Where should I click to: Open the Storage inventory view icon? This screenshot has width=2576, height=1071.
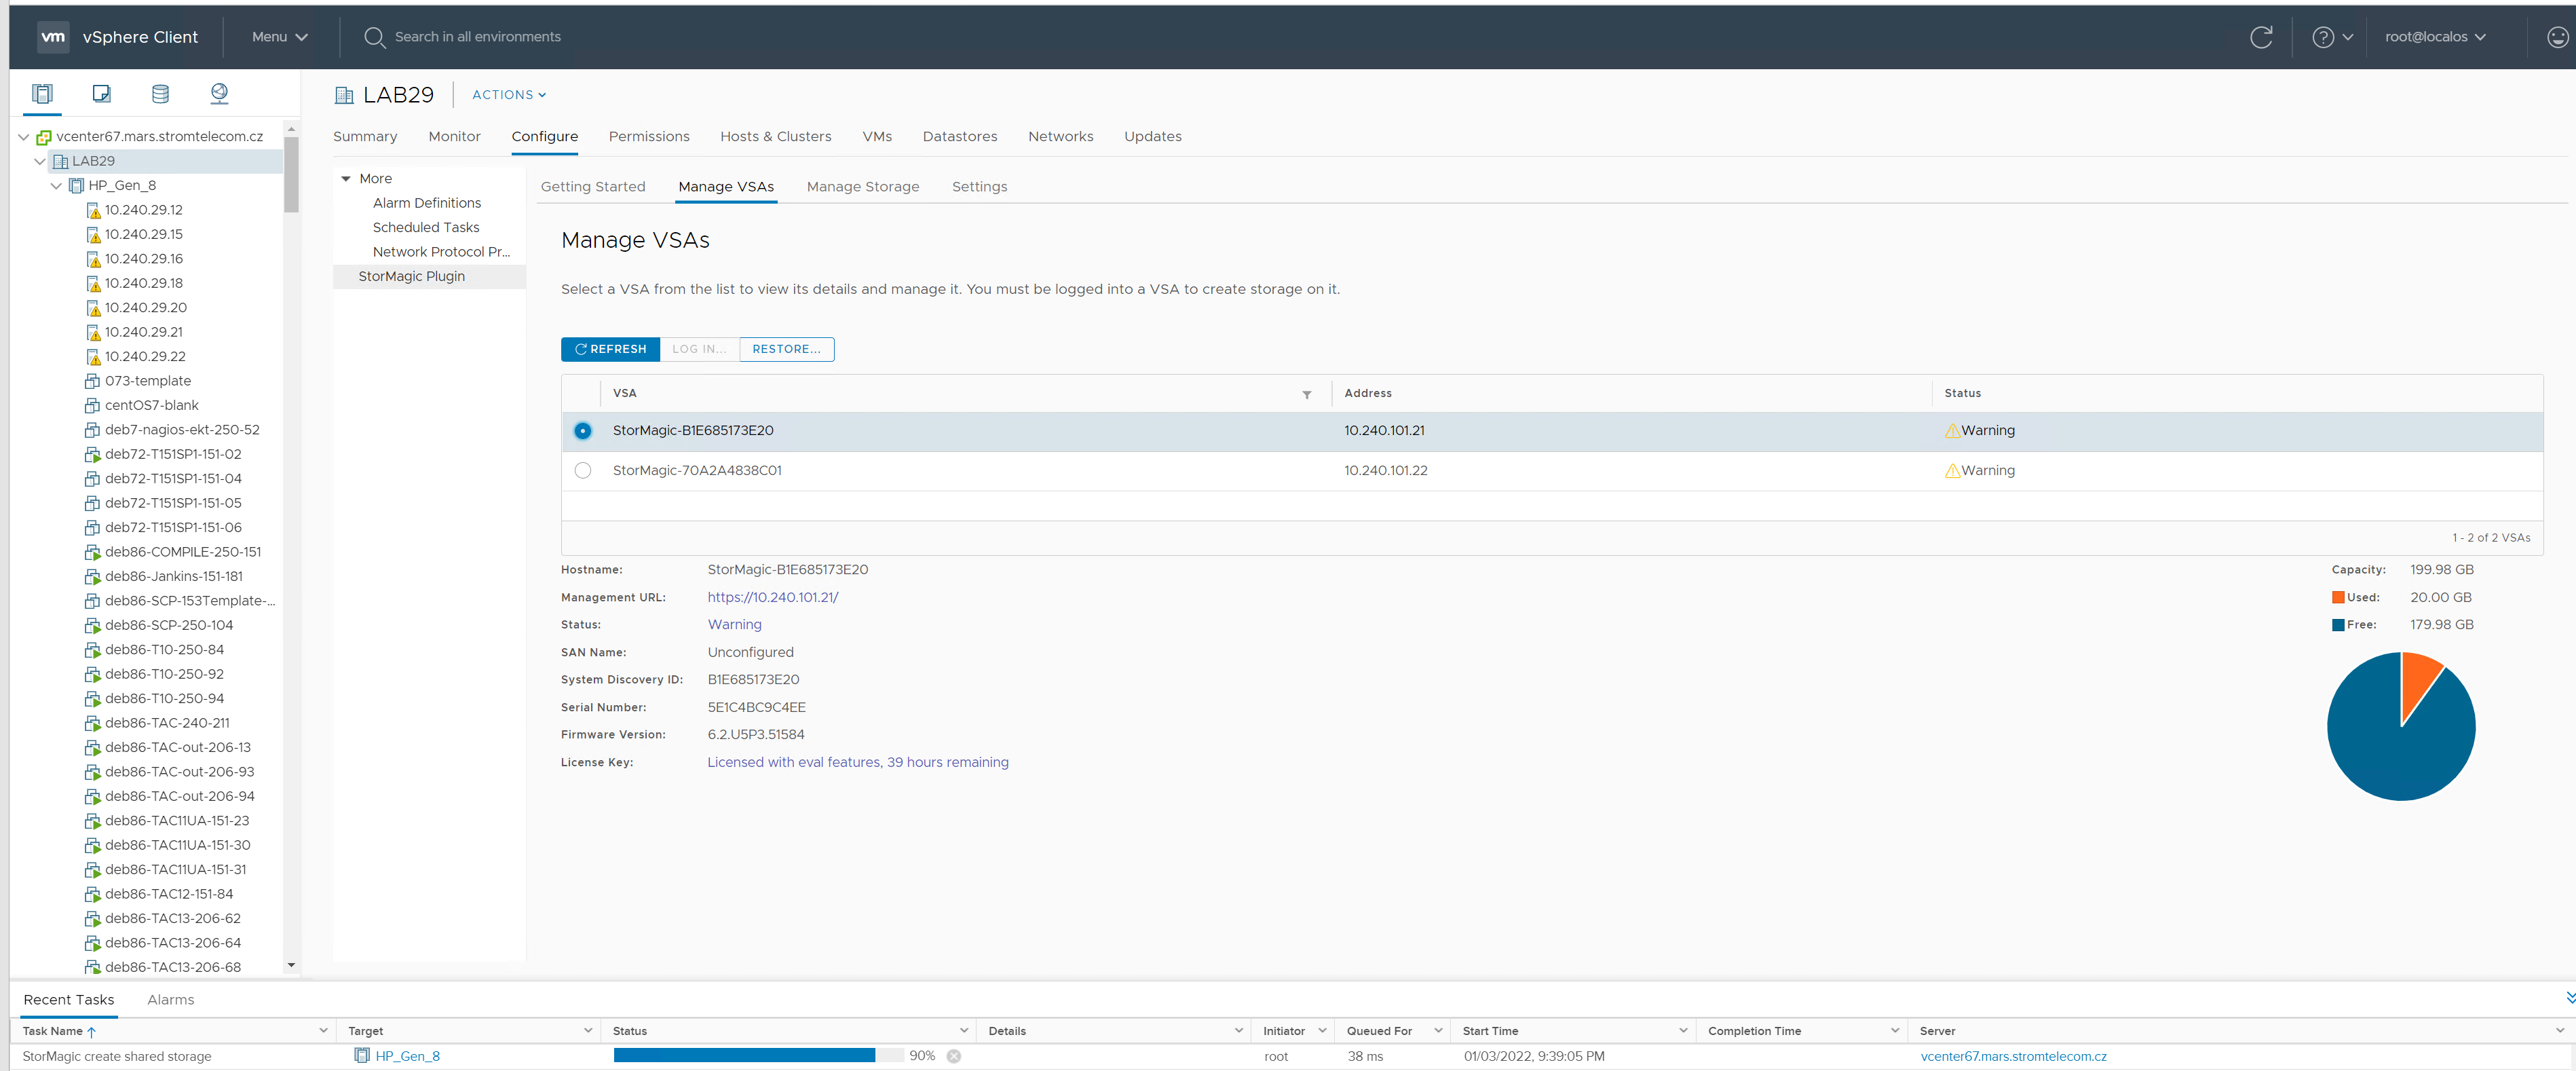coord(160,94)
